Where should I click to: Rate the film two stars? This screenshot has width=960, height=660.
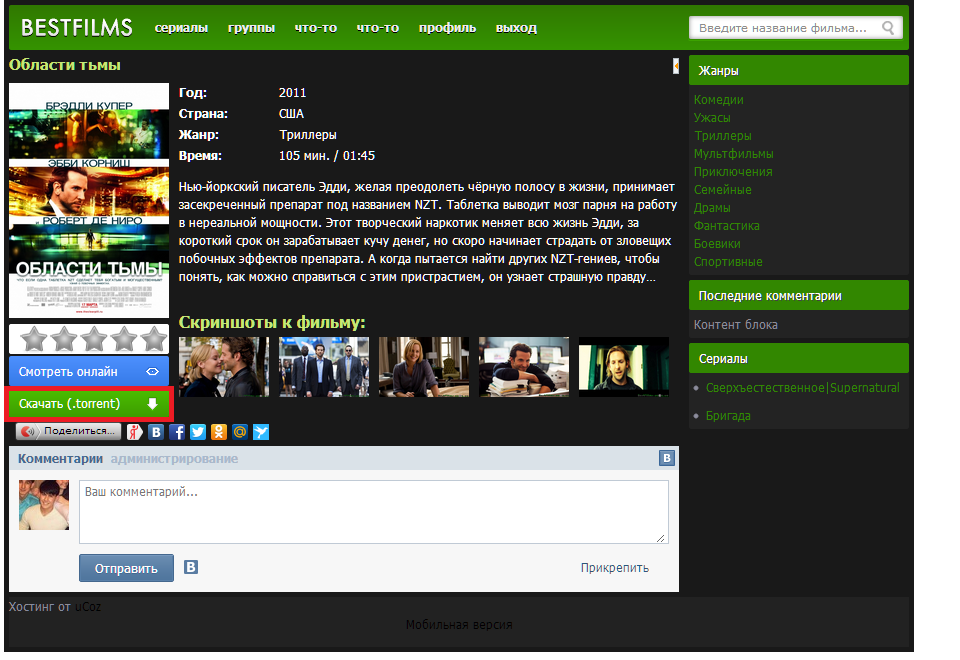pos(64,339)
